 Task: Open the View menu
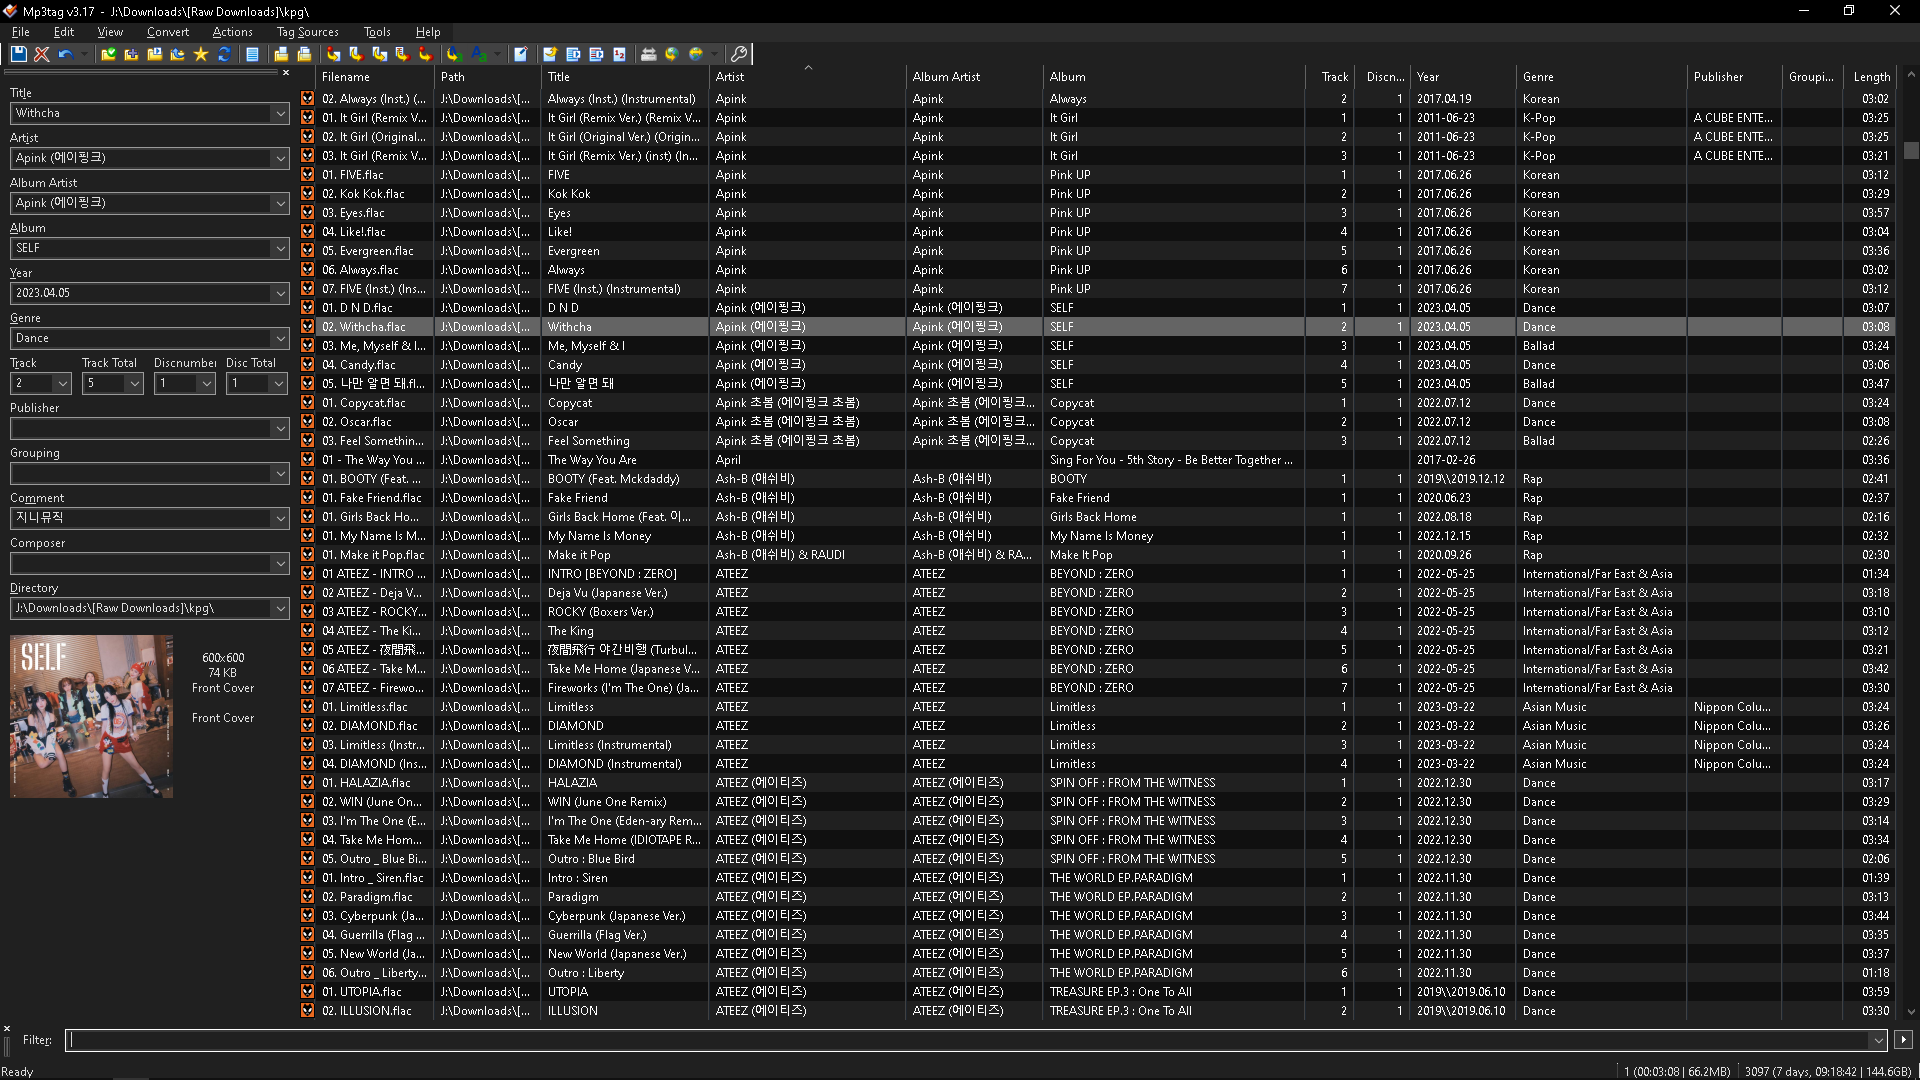pyautogui.click(x=110, y=32)
